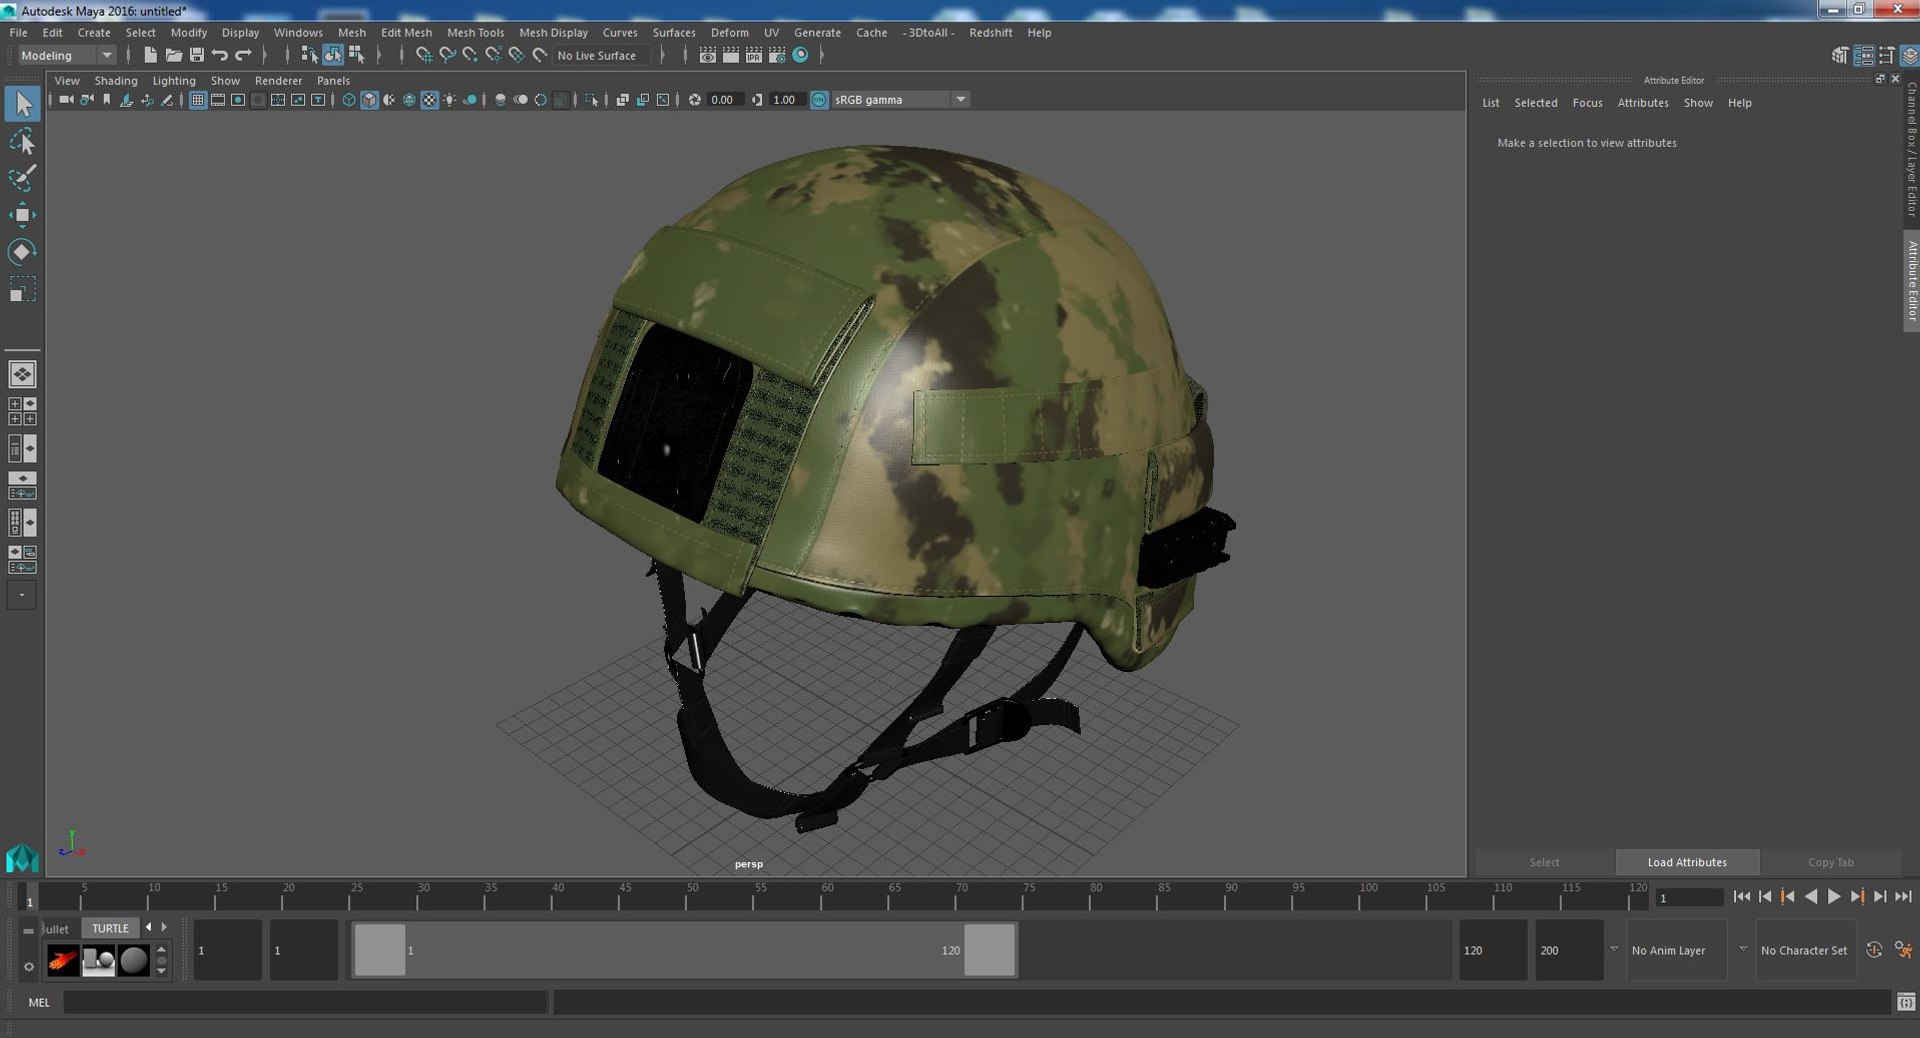Toggle textured display in viewport

click(x=429, y=100)
